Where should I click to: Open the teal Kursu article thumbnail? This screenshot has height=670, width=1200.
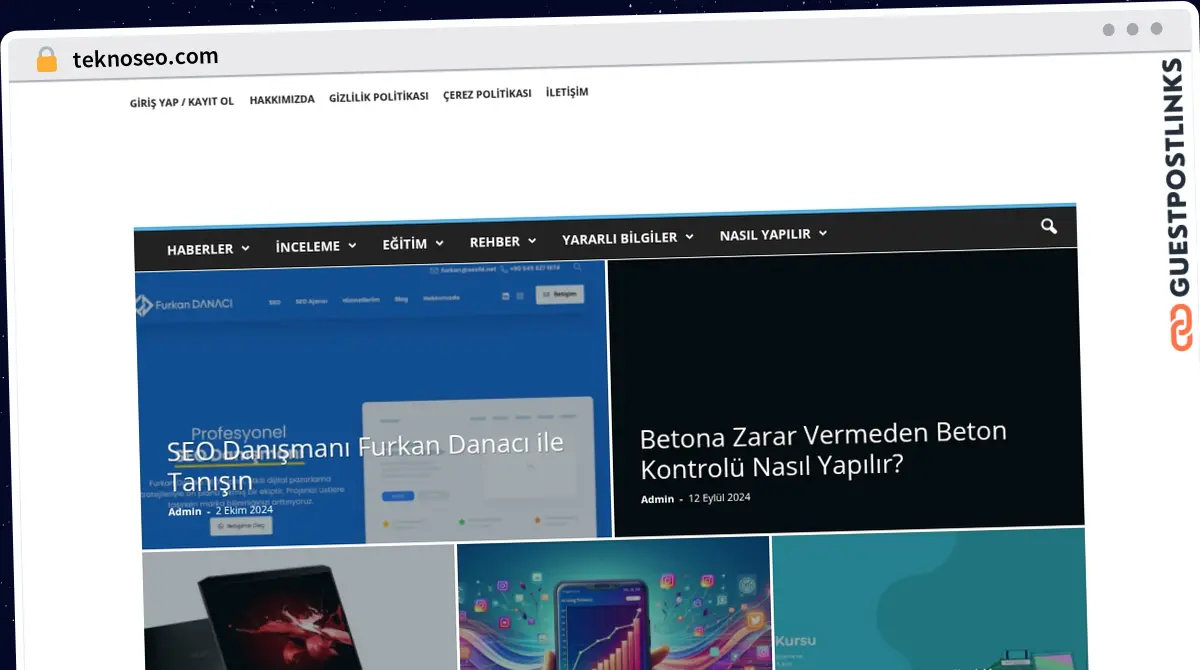click(x=929, y=598)
